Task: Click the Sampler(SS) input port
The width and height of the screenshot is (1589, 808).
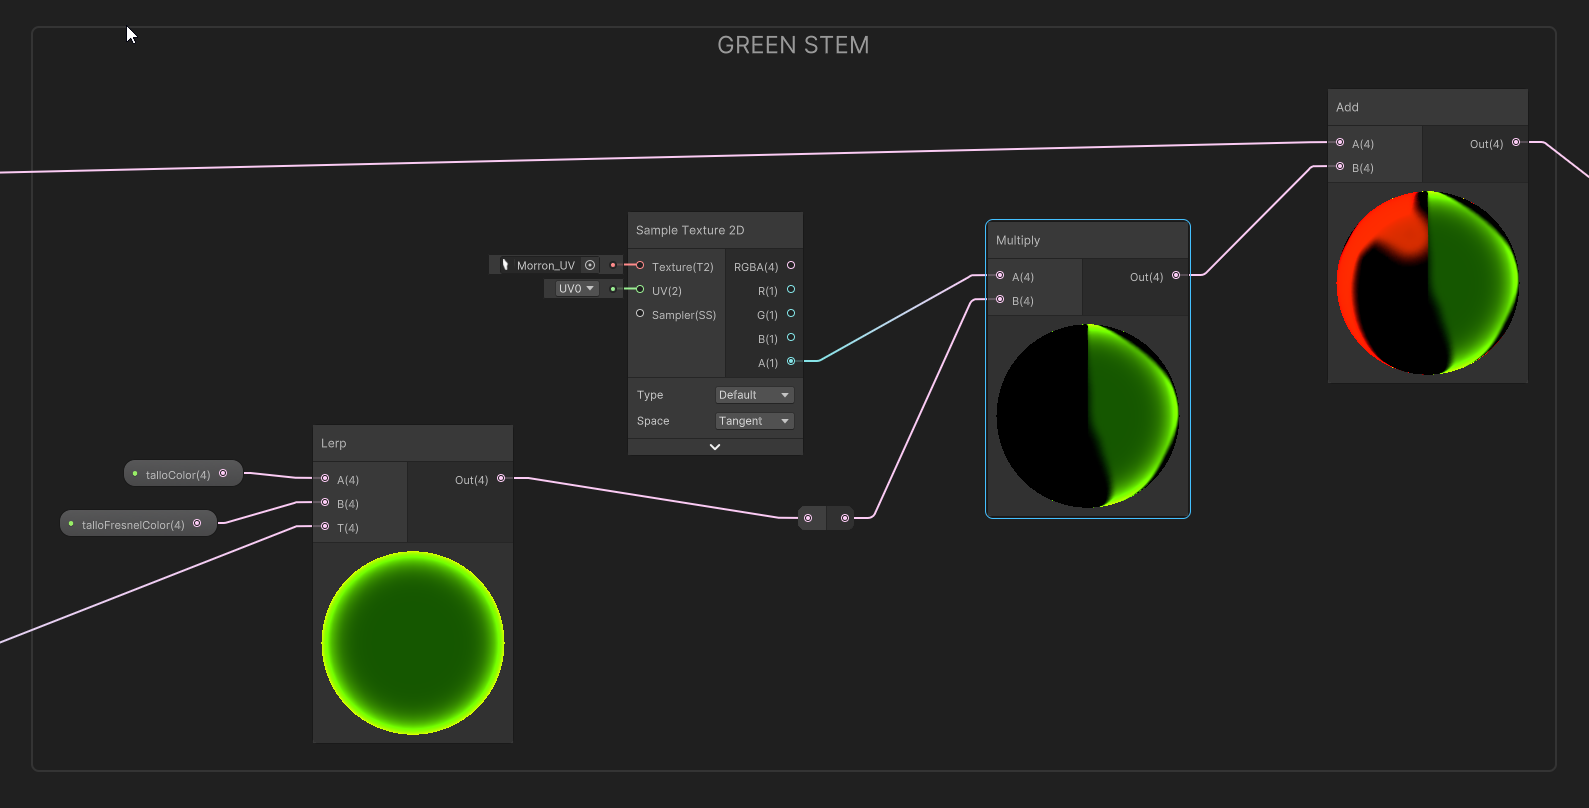Action: (640, 314)
